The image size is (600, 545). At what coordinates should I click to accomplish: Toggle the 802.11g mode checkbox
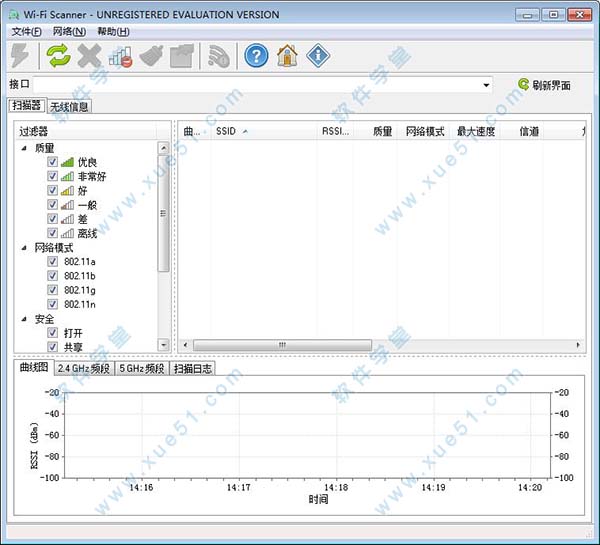point(52,290)
